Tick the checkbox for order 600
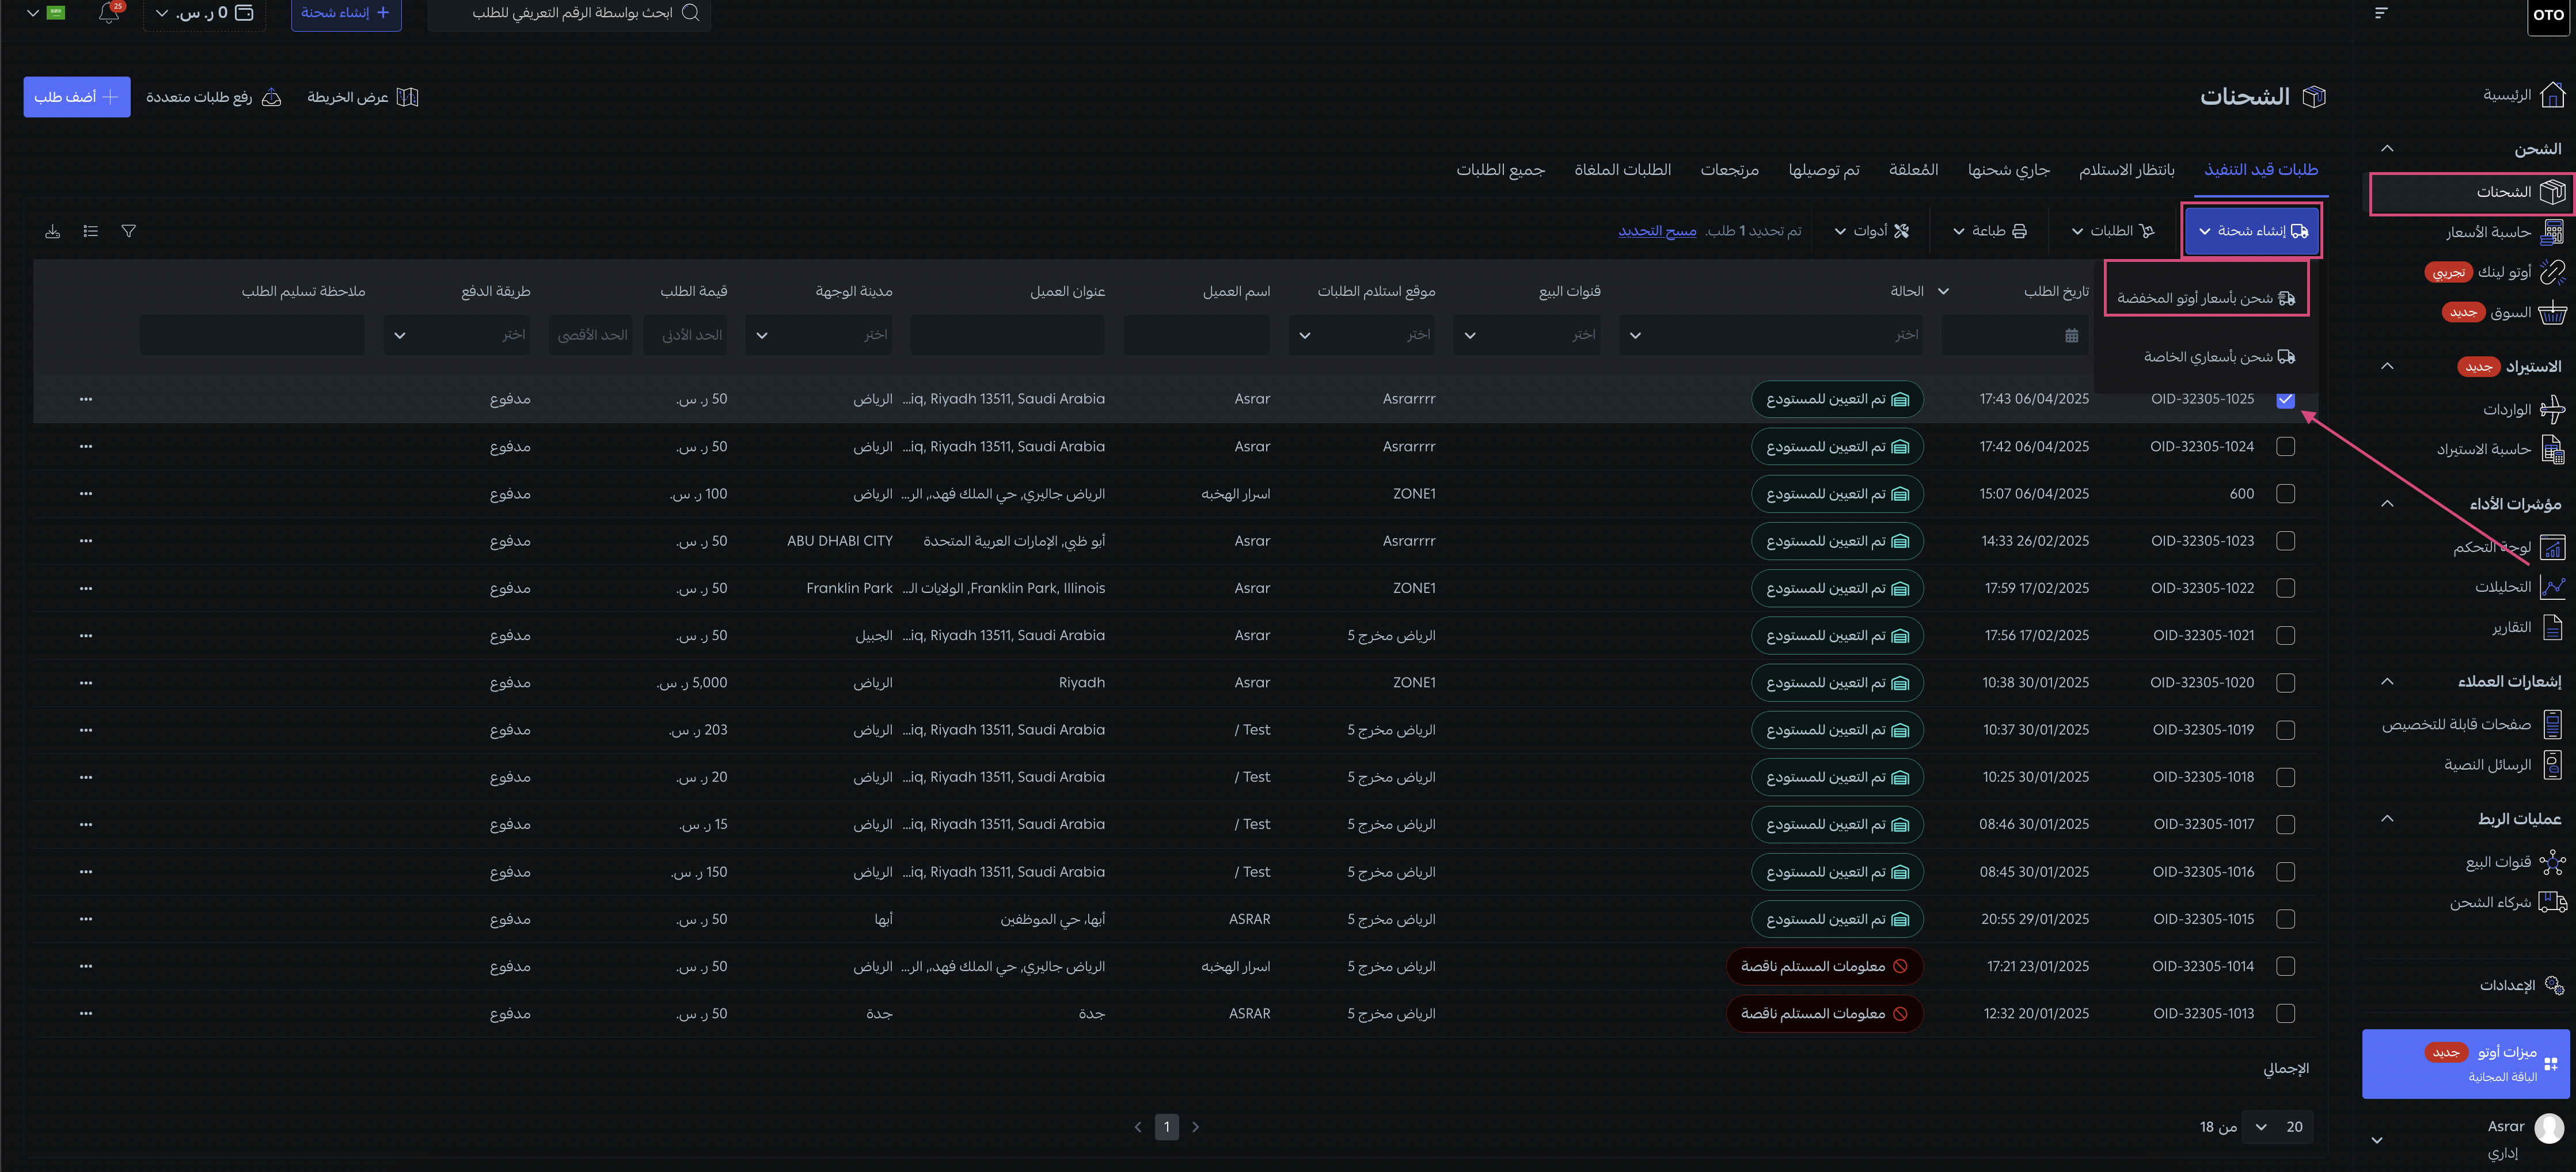The image size is (2576, 1172). [x=2285, y=494]
